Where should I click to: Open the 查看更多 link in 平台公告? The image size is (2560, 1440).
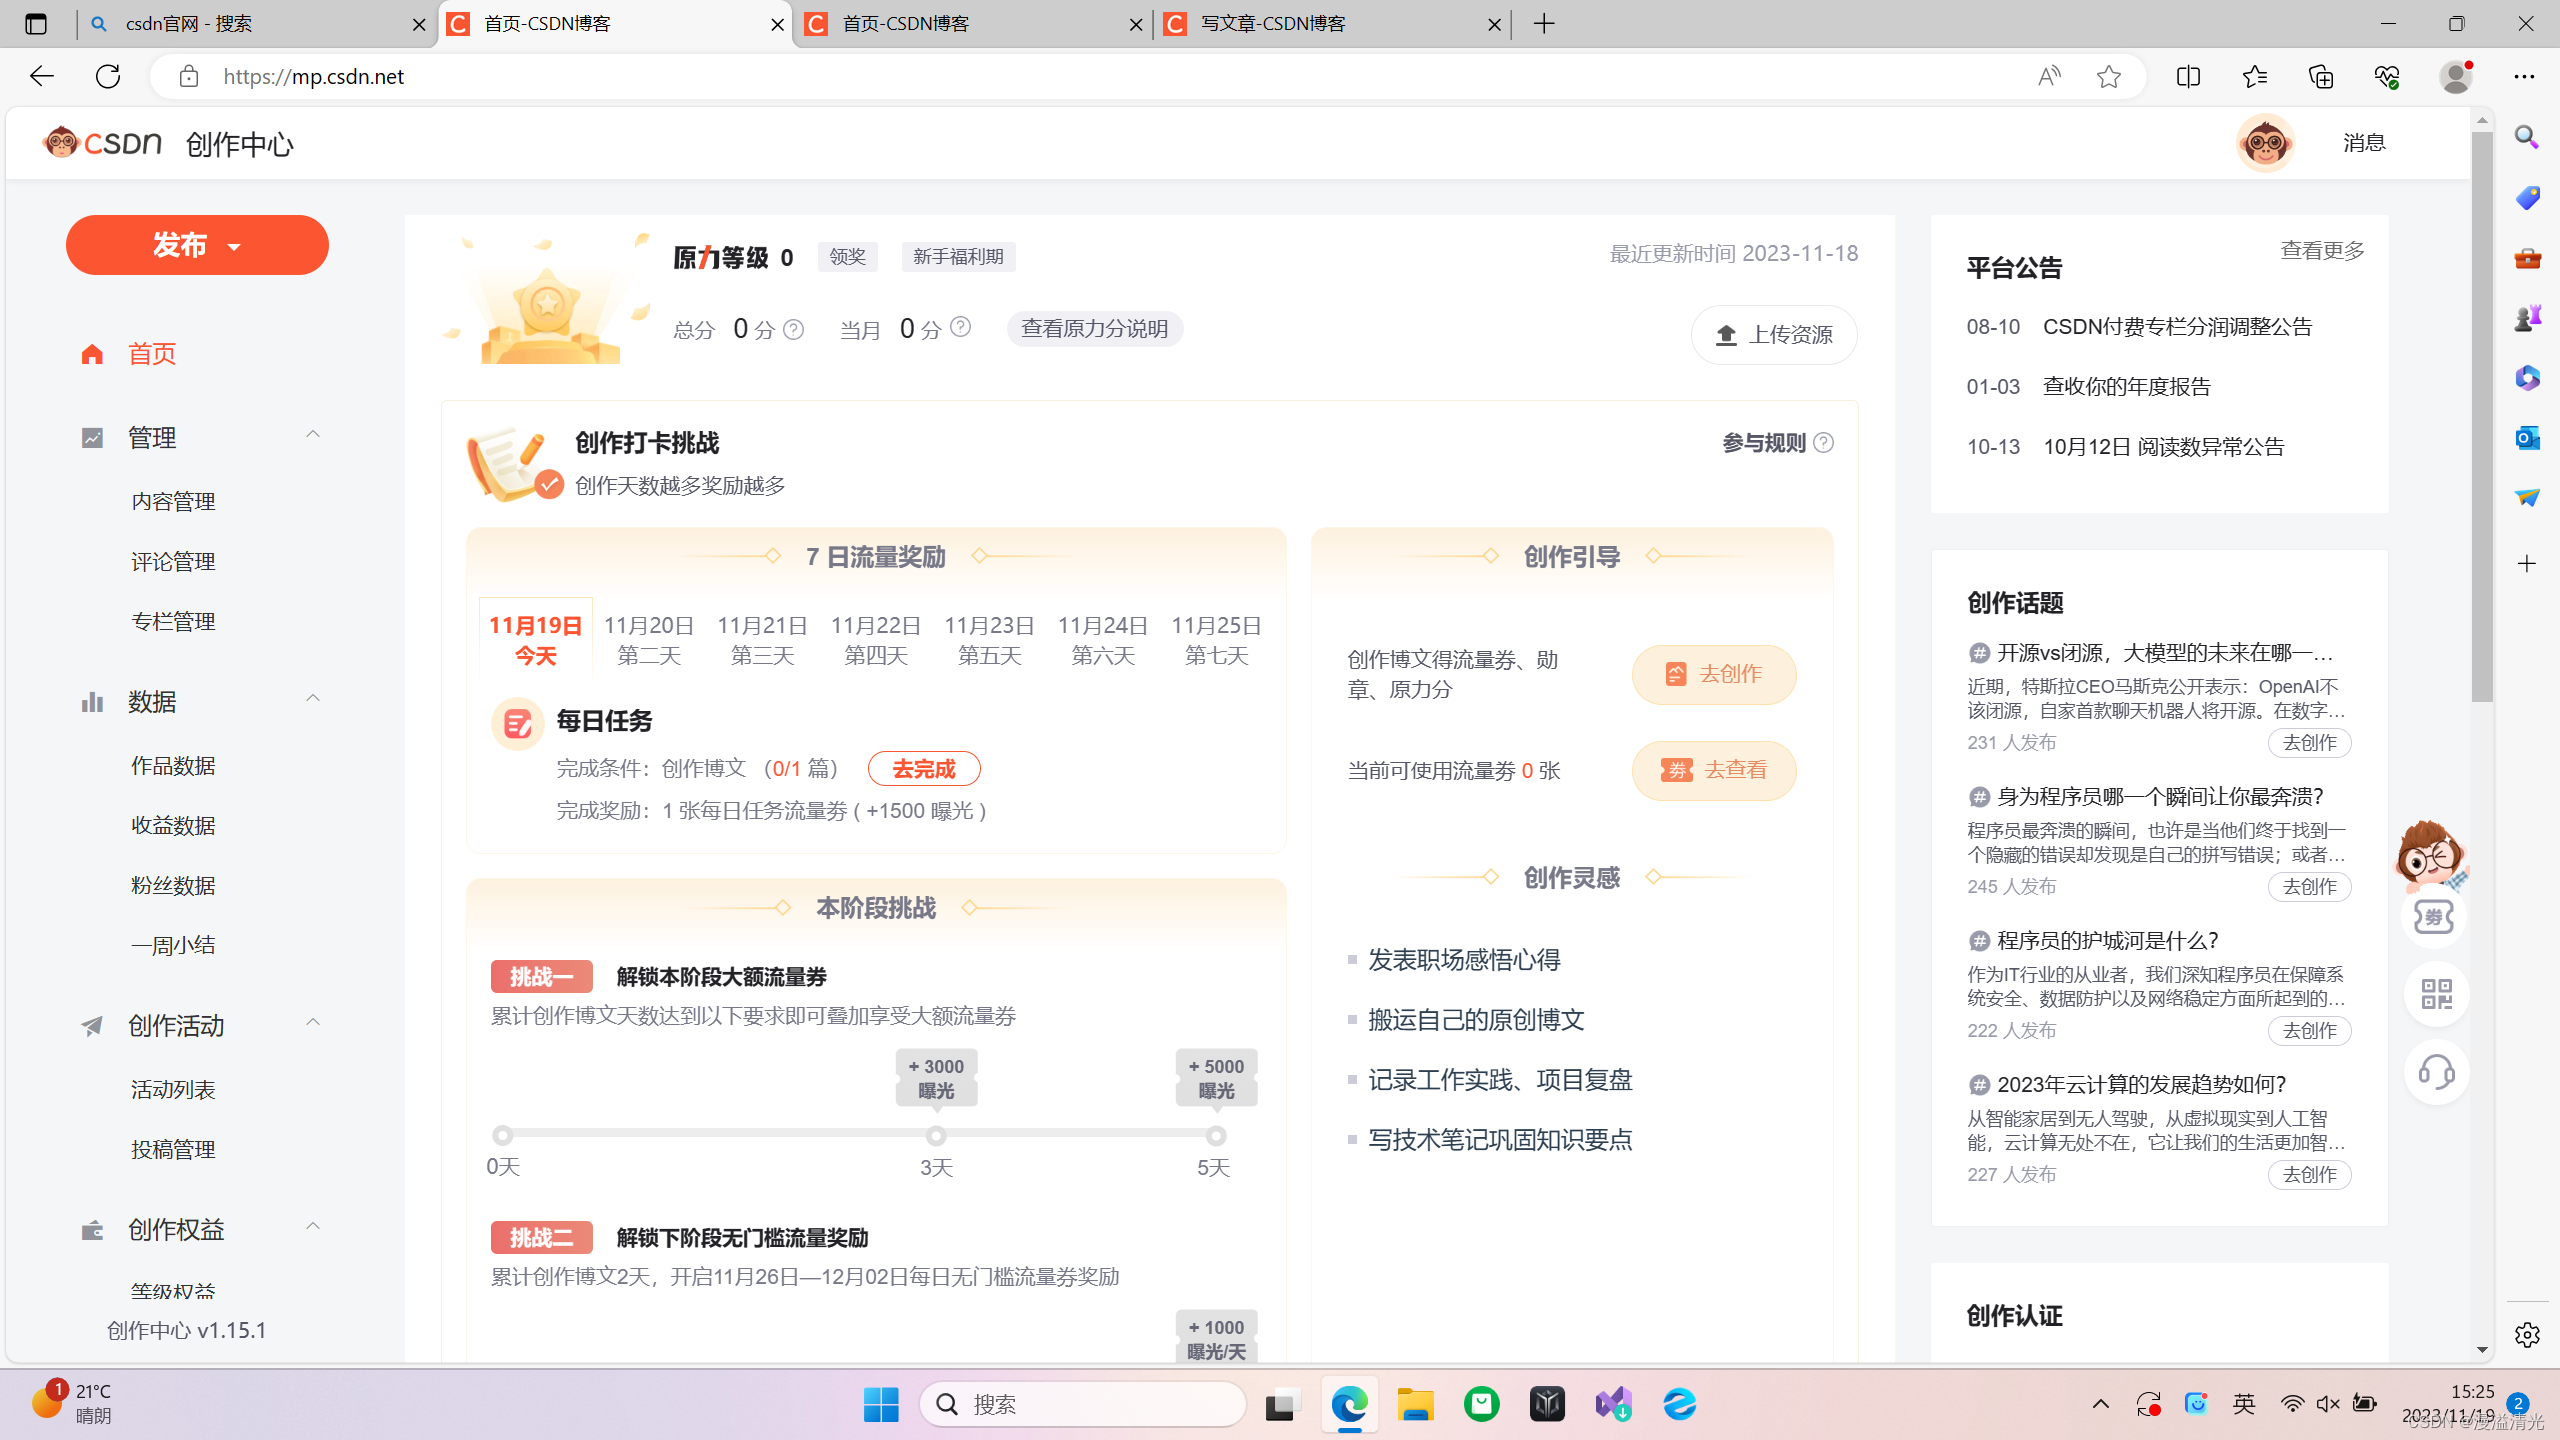click(2322, 251)
